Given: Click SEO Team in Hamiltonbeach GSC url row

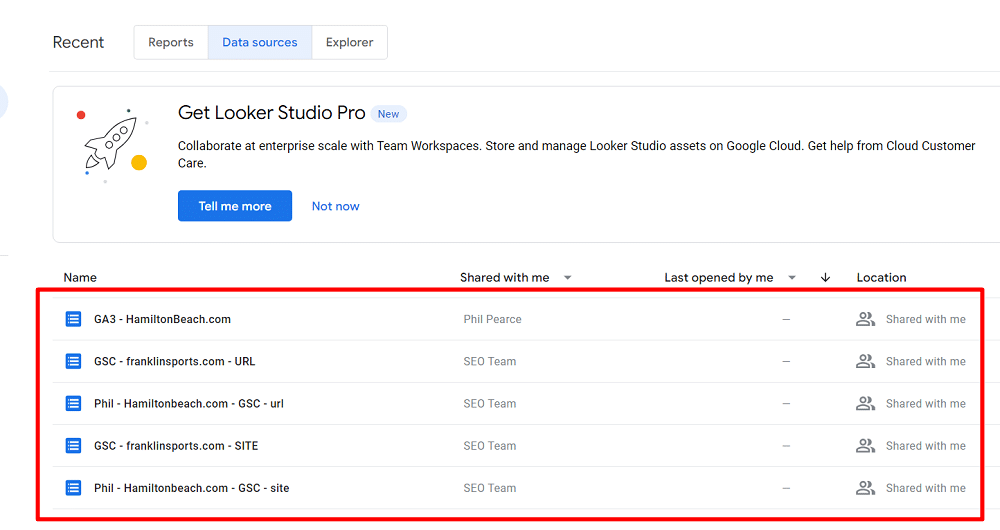Looking at the screenshot, I should click(x=490, y=403).
